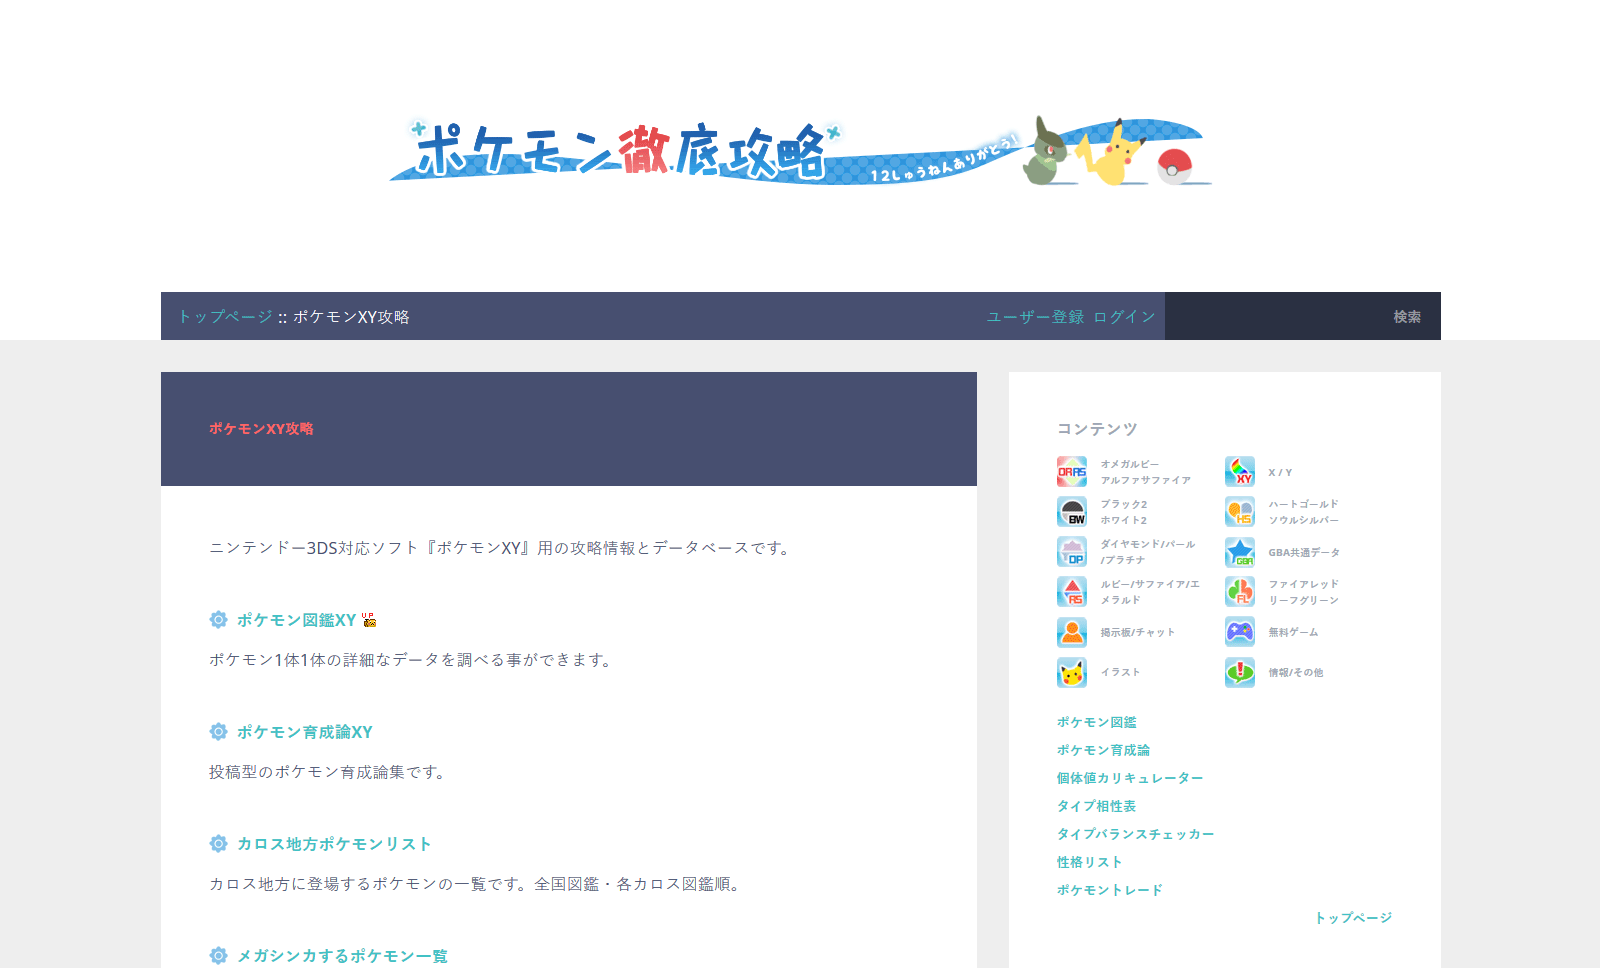Open メガシンカするポケモン一覧 link
The height and width of the screenshot is (968, 1600).
[x=342, y=956]
